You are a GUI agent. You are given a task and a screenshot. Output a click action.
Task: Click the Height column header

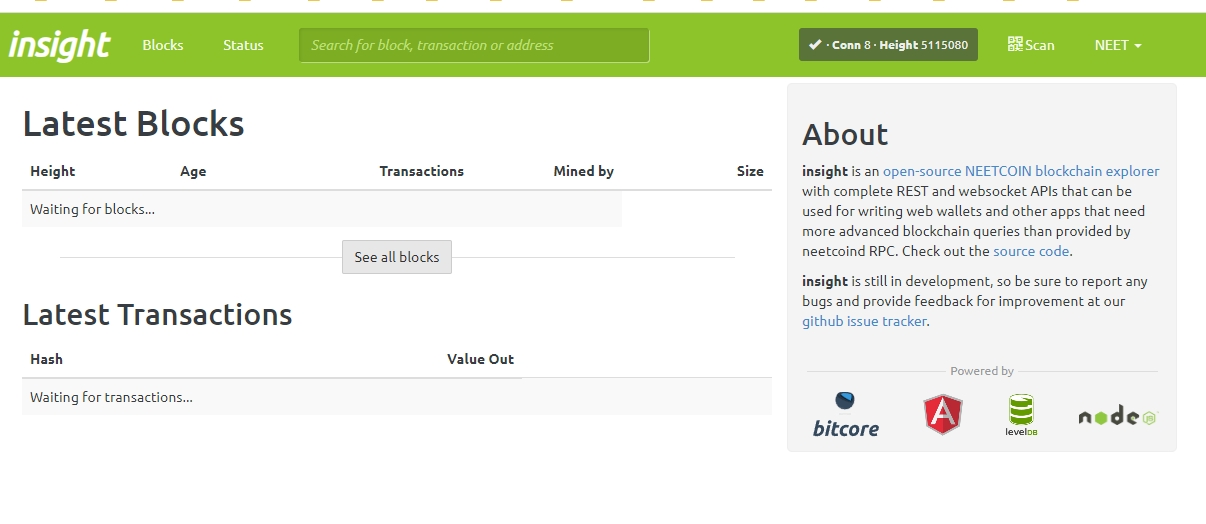(x=53, y=171)
